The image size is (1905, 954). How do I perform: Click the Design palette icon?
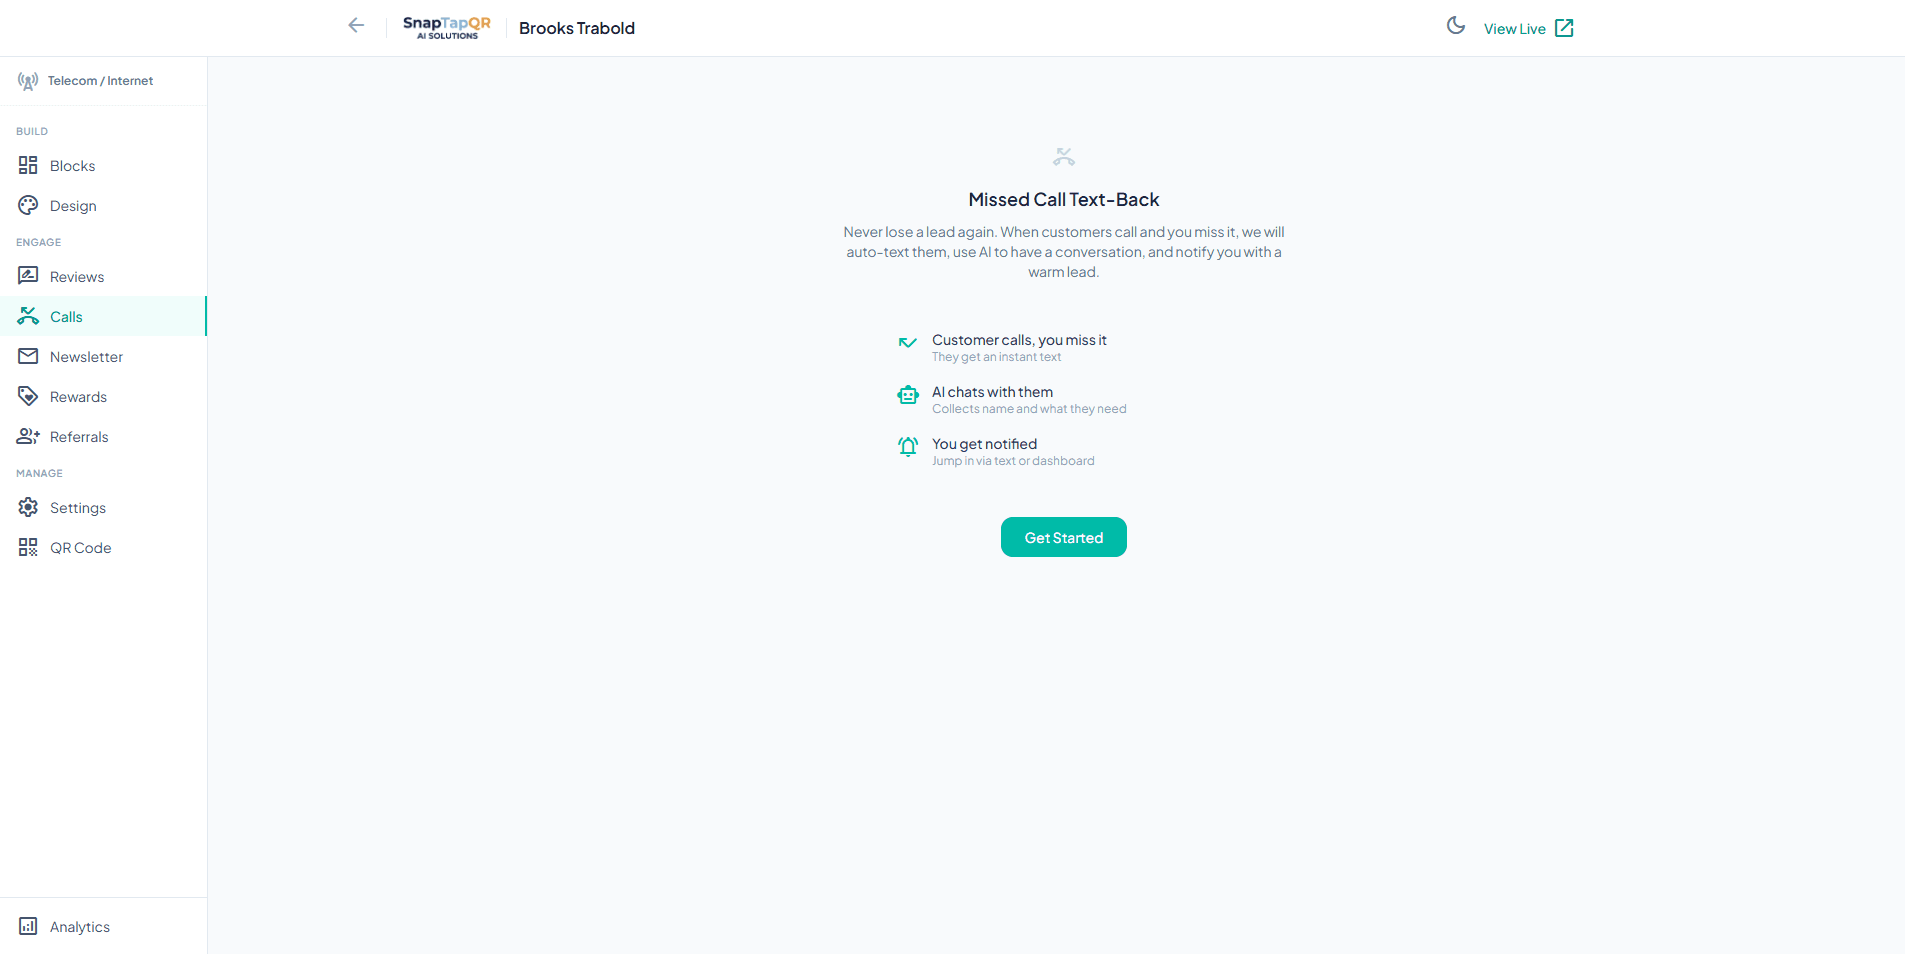click(28, 206)
